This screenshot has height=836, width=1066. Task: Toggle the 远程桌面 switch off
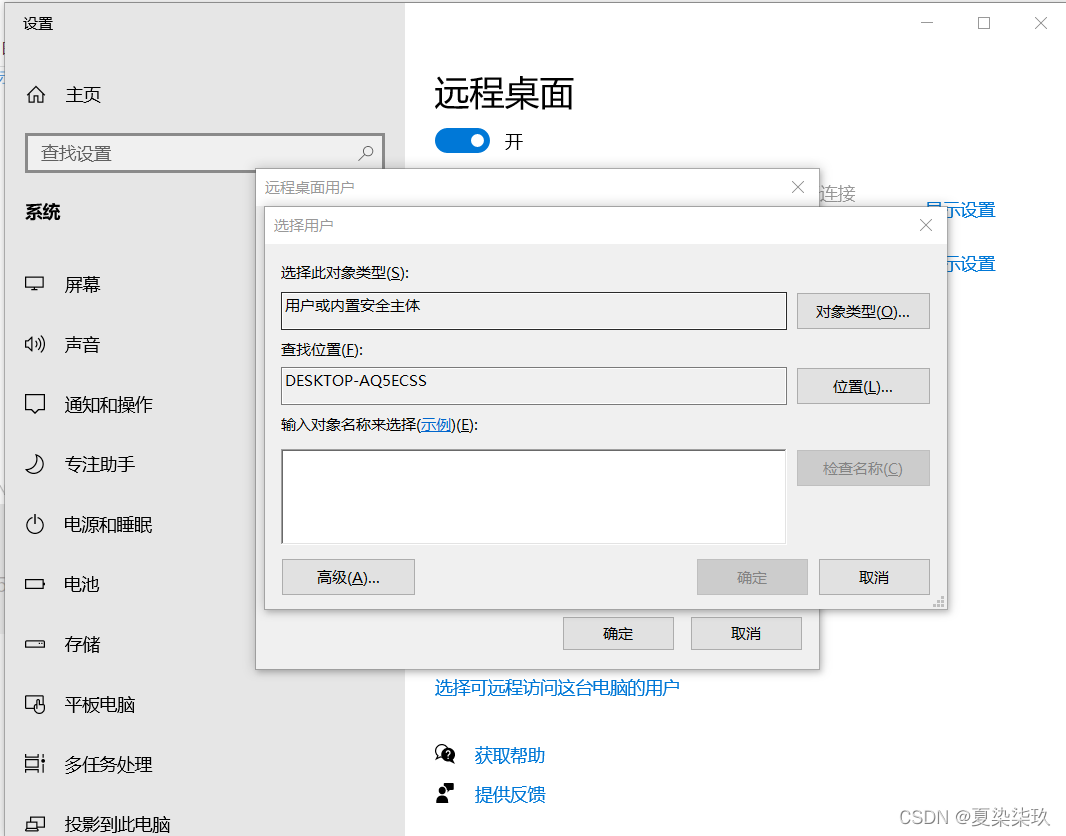(462, 141)
